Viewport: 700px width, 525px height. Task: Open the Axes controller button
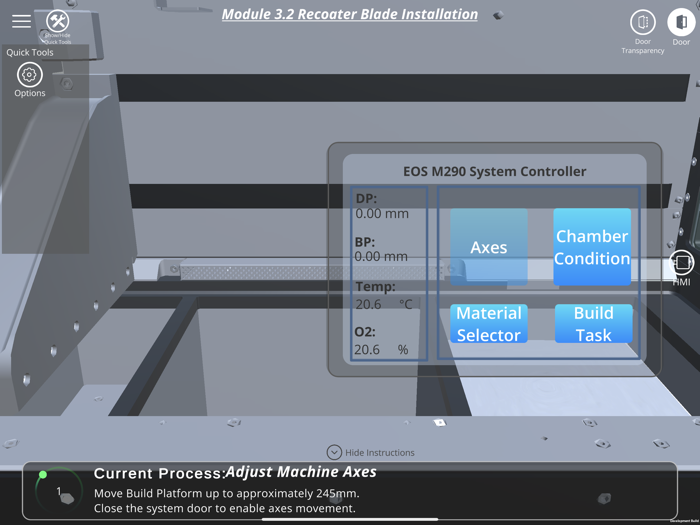click(x=489, y=247)
